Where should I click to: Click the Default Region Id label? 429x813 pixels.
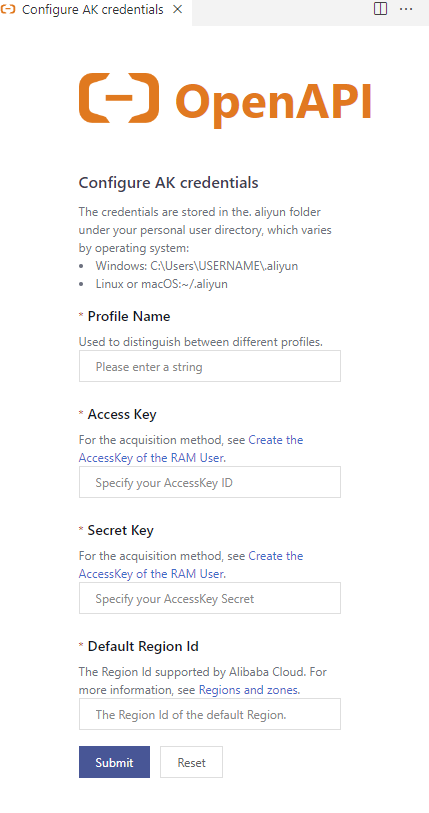(143, 647)
